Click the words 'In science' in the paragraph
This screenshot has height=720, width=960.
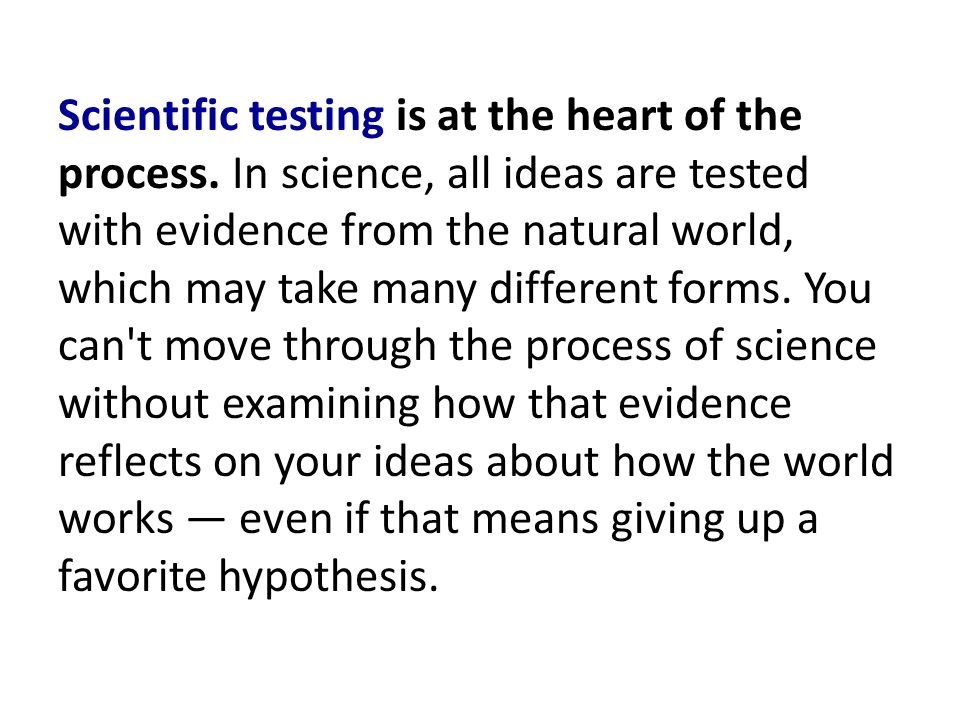pyautogui.click(x=328, y=174)
